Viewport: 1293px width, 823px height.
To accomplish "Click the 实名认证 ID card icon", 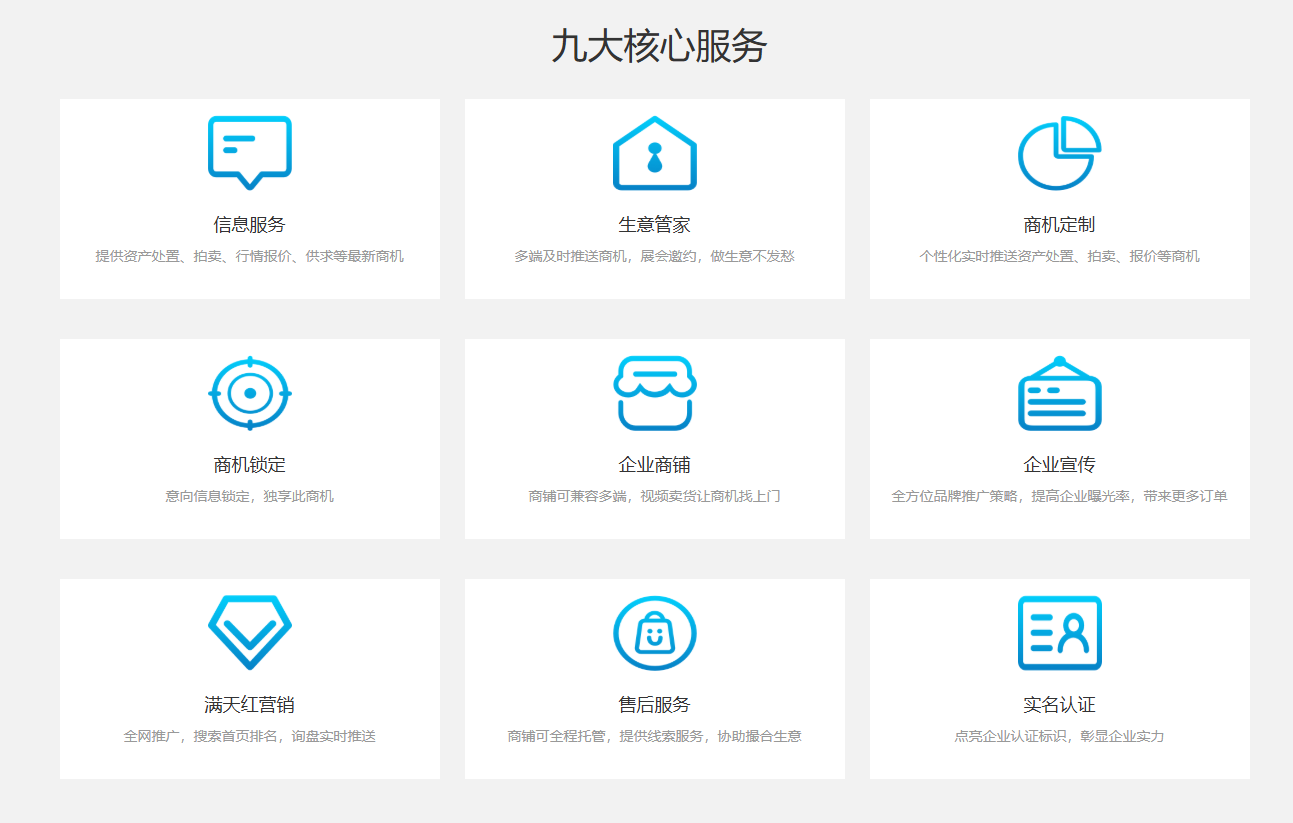I will click(x=1059, y=633).
